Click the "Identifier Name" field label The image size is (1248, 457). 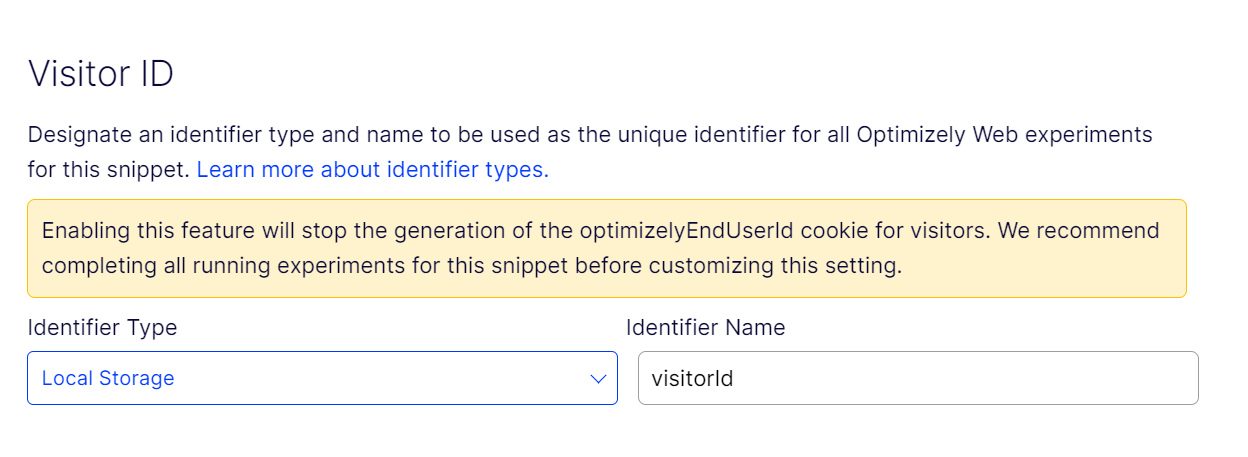705,327
